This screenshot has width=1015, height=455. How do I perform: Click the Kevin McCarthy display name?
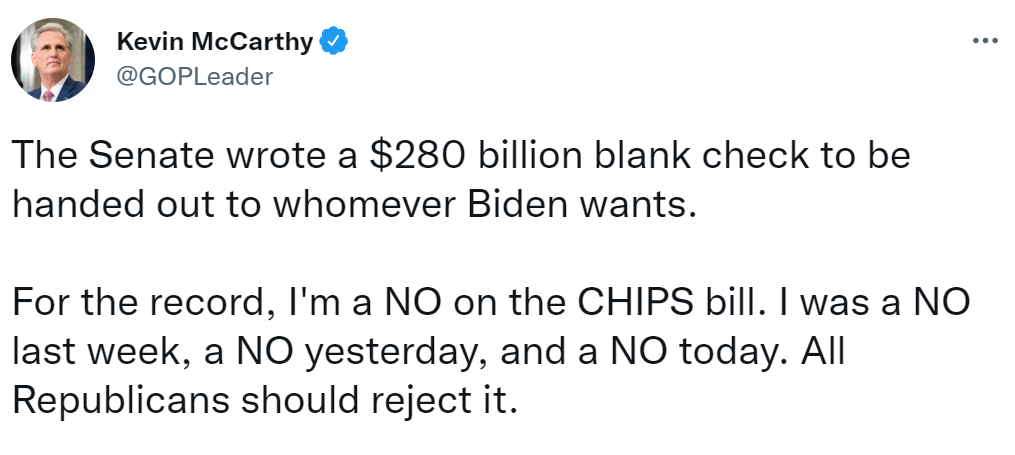click(214, 42)
